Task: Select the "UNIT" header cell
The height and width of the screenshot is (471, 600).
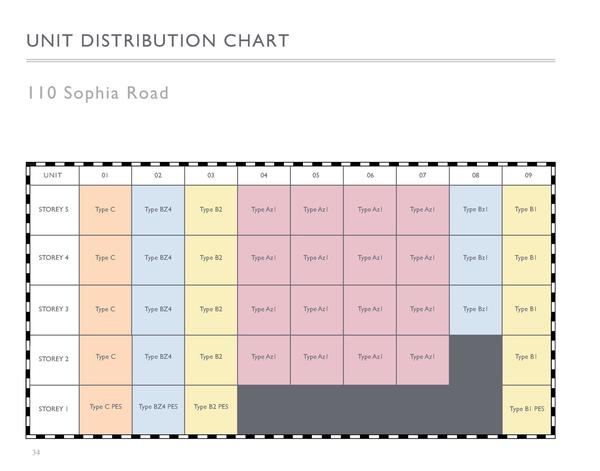Action: (x=53, y=175)
